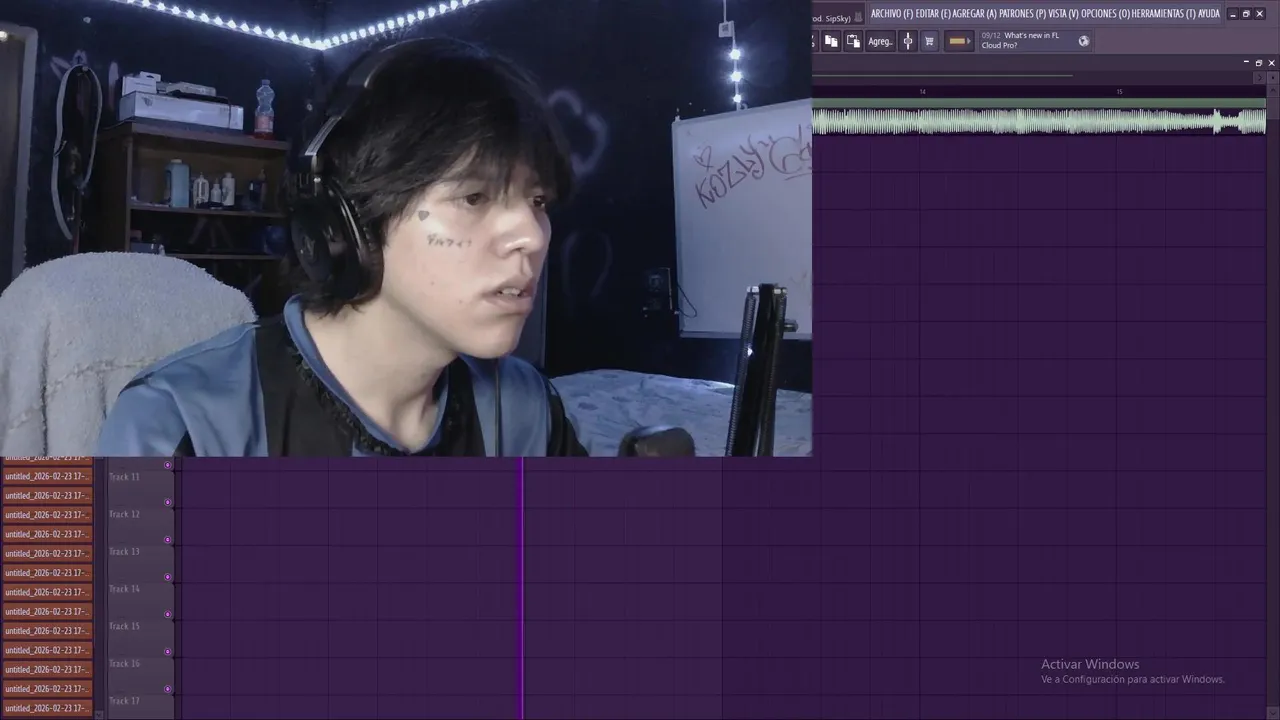Image resolution: width=1280 pixels, height=720 pixels.
Task: Restore the playlist window with its maximize icon
Action: point(1259,62)
